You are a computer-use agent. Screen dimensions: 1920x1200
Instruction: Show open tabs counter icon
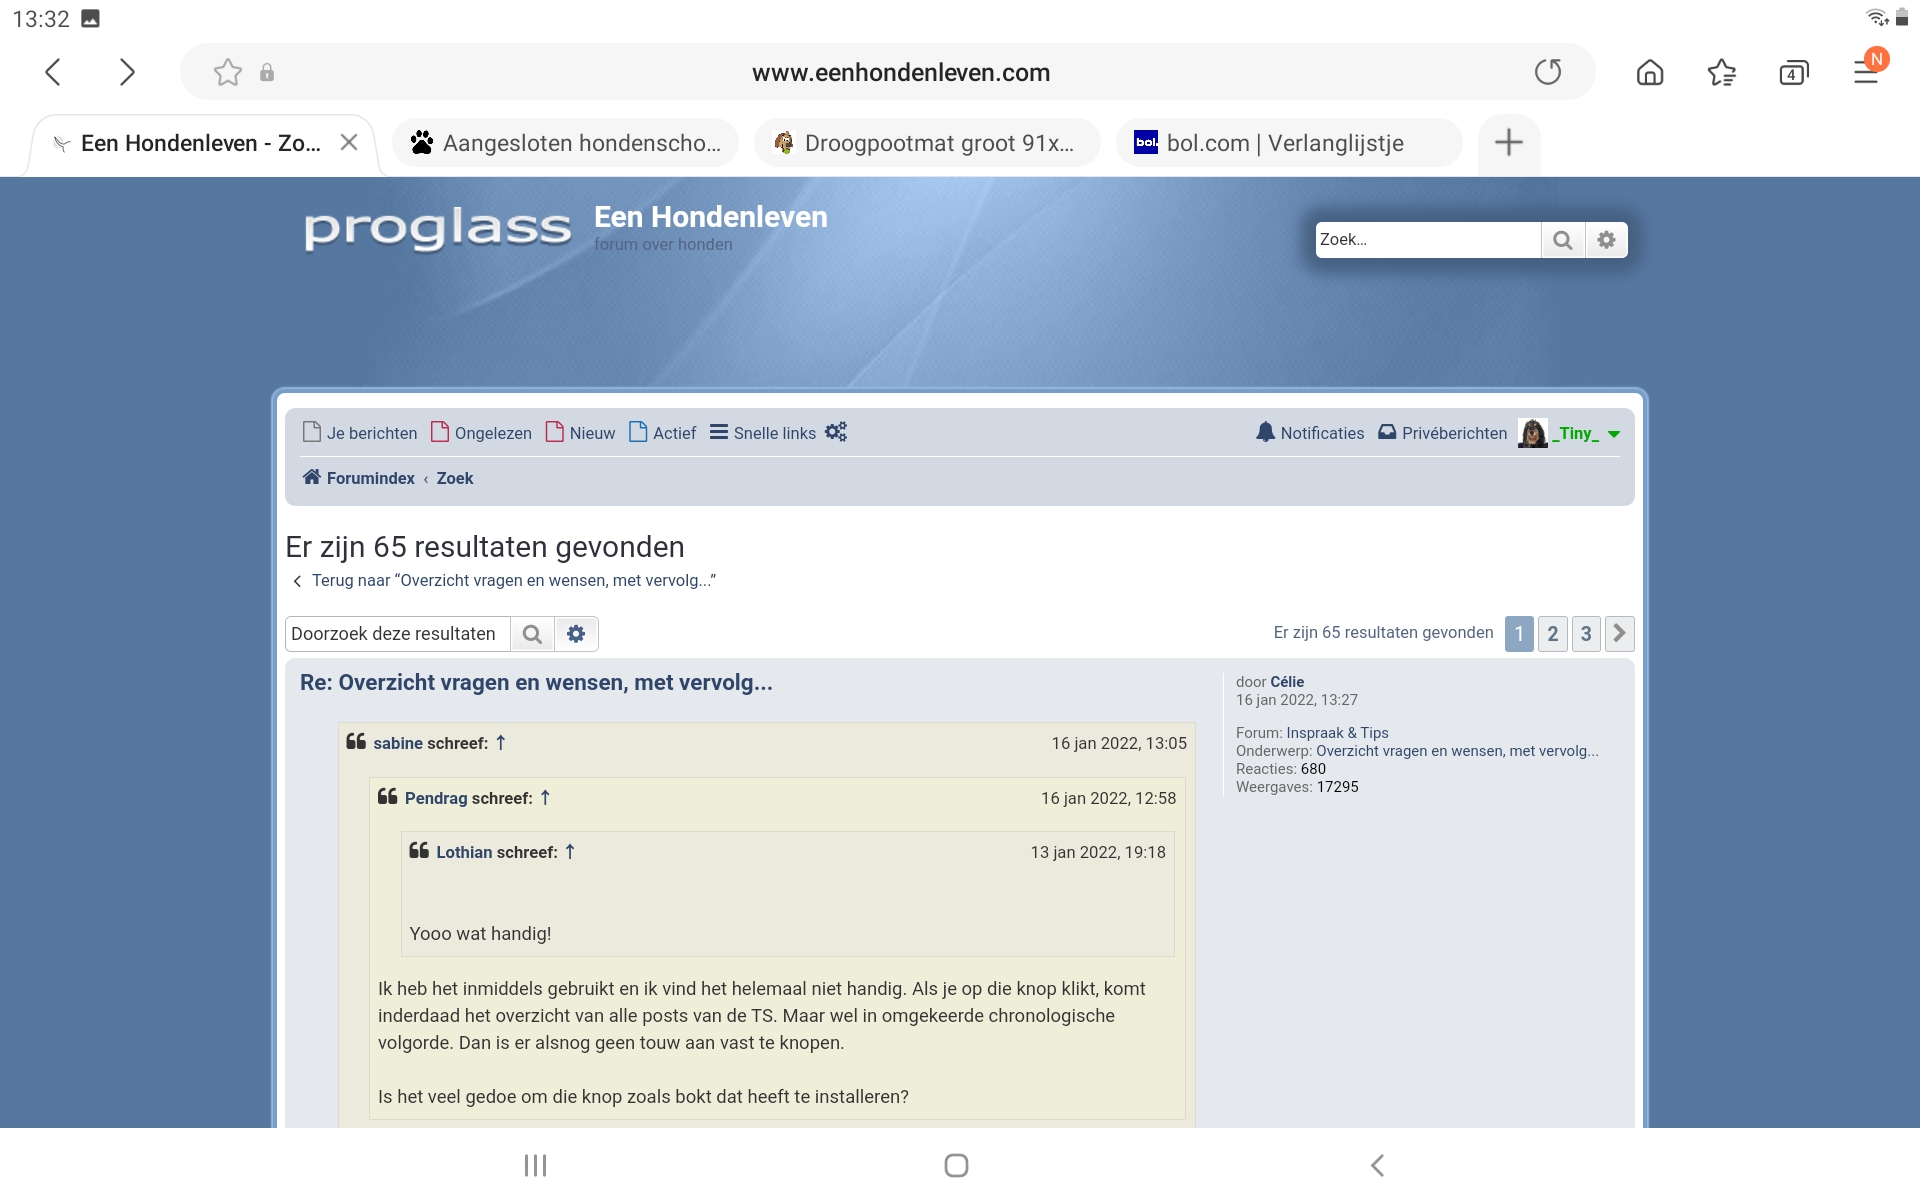(1794, 72)
